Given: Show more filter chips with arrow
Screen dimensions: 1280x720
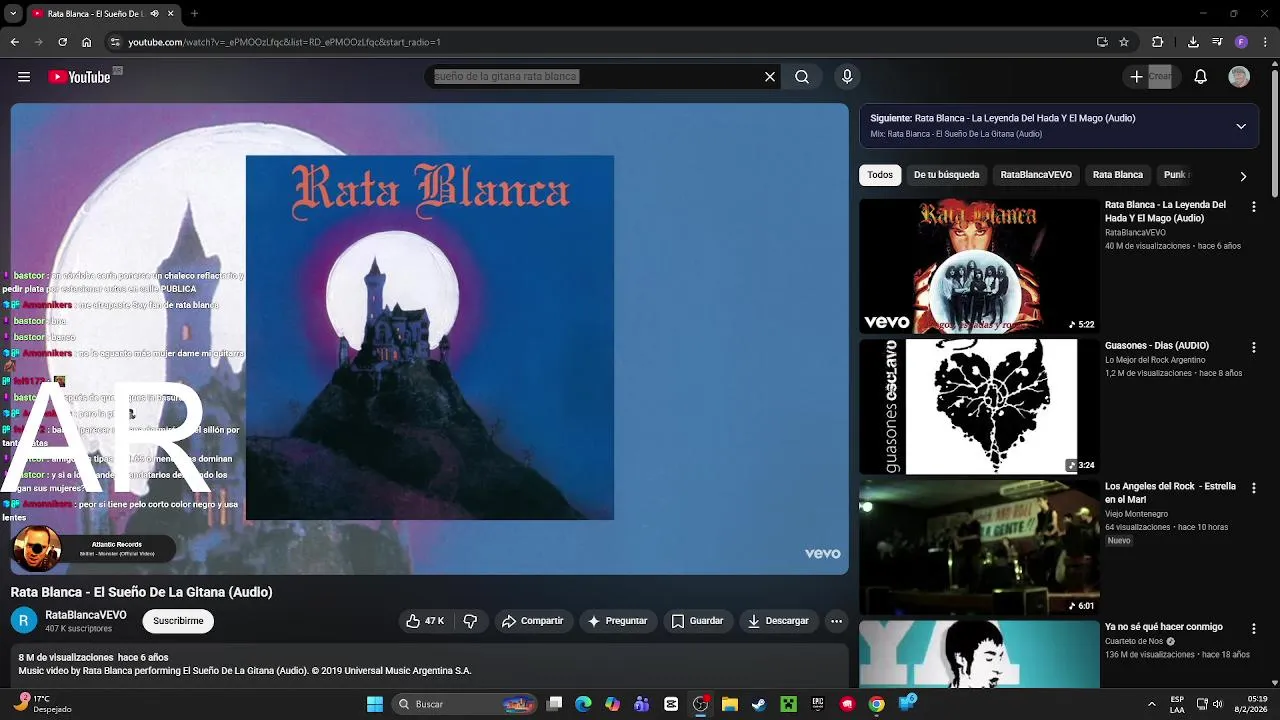Looking at the screenshot, I should tap(1243, 176).
